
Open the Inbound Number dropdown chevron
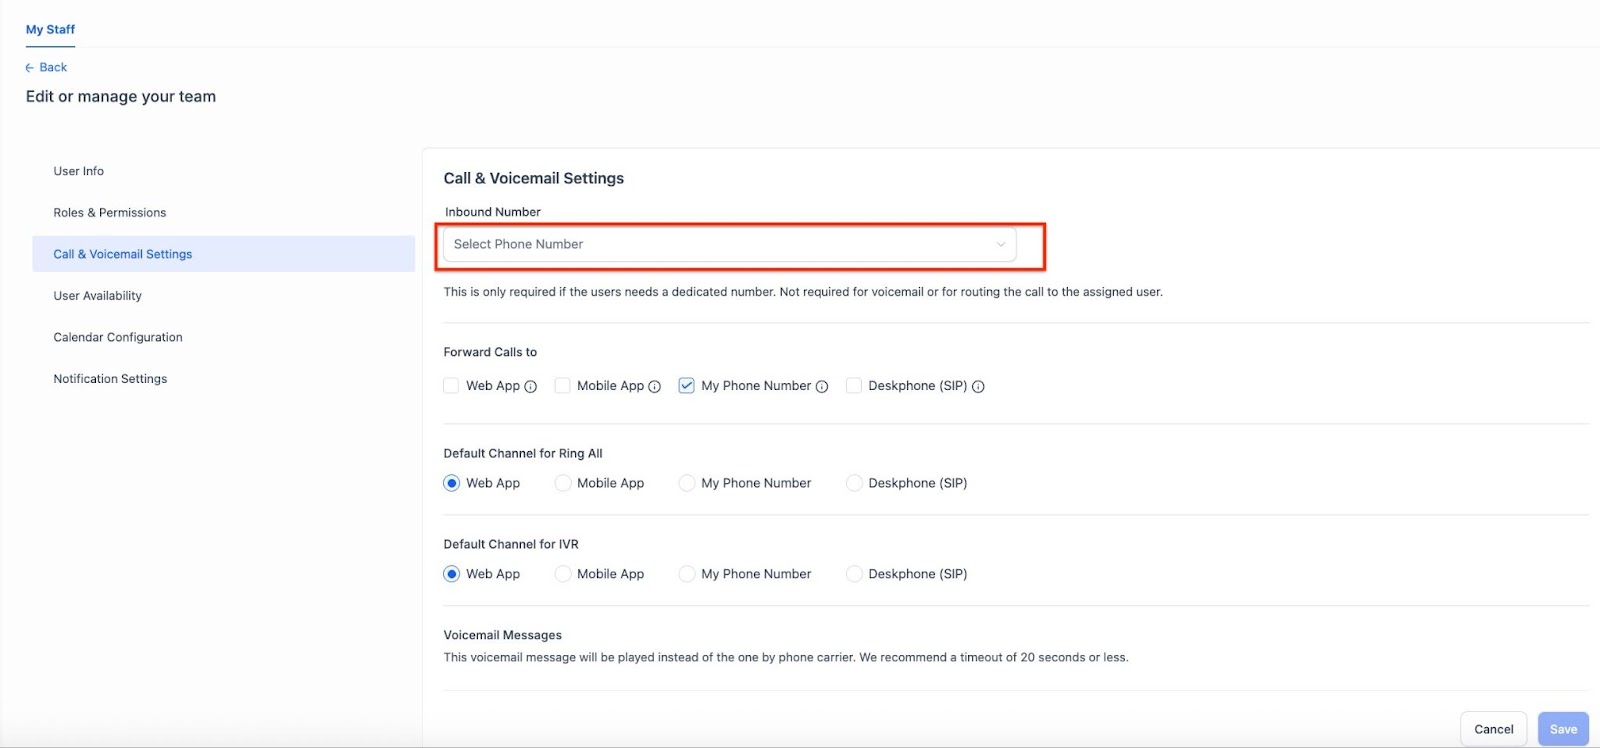(x=1000, y=245)
